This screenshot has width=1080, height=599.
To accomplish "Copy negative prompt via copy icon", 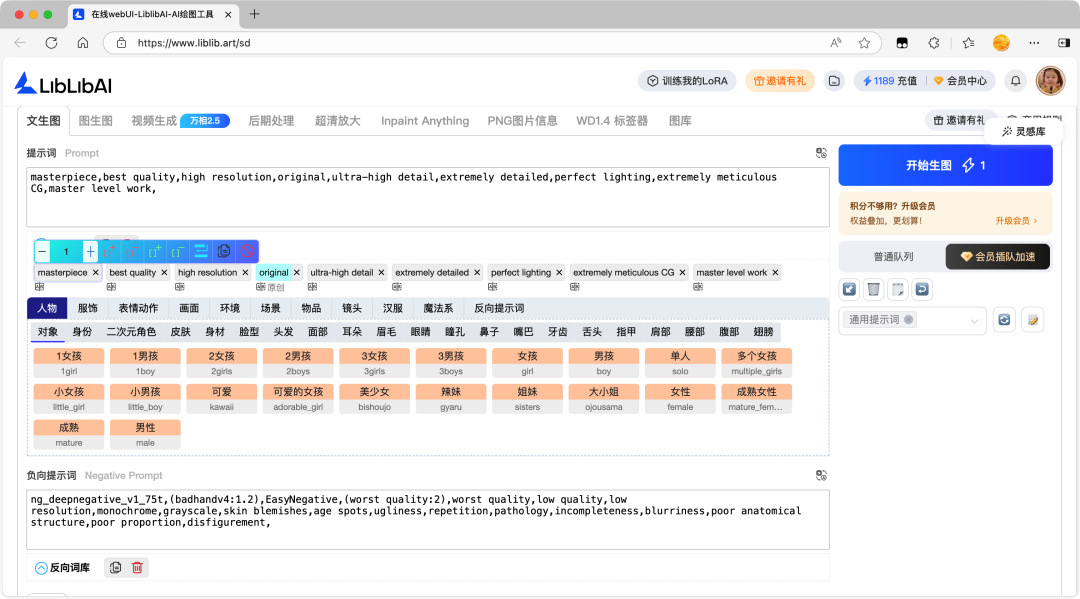I will coord(115,567).
